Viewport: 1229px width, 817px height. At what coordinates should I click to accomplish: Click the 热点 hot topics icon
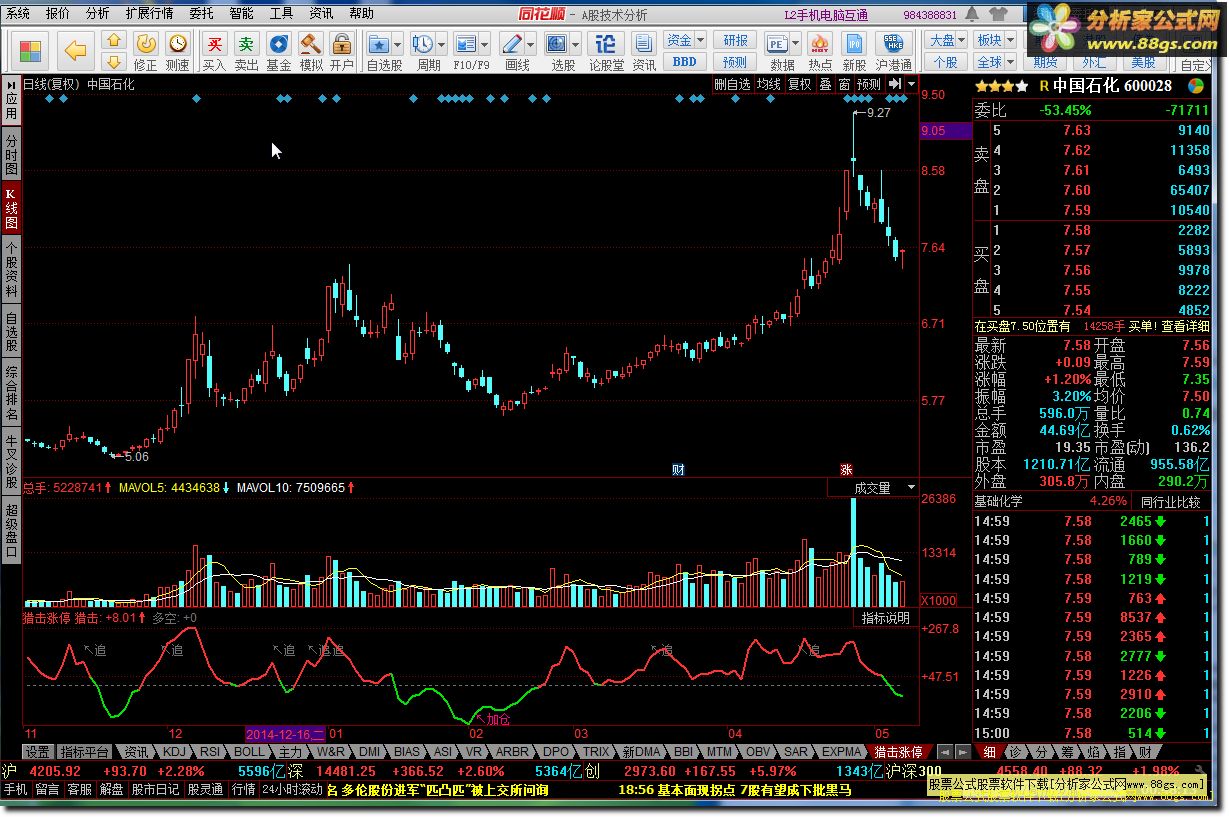pyautogui.click(x=820, y=51)
